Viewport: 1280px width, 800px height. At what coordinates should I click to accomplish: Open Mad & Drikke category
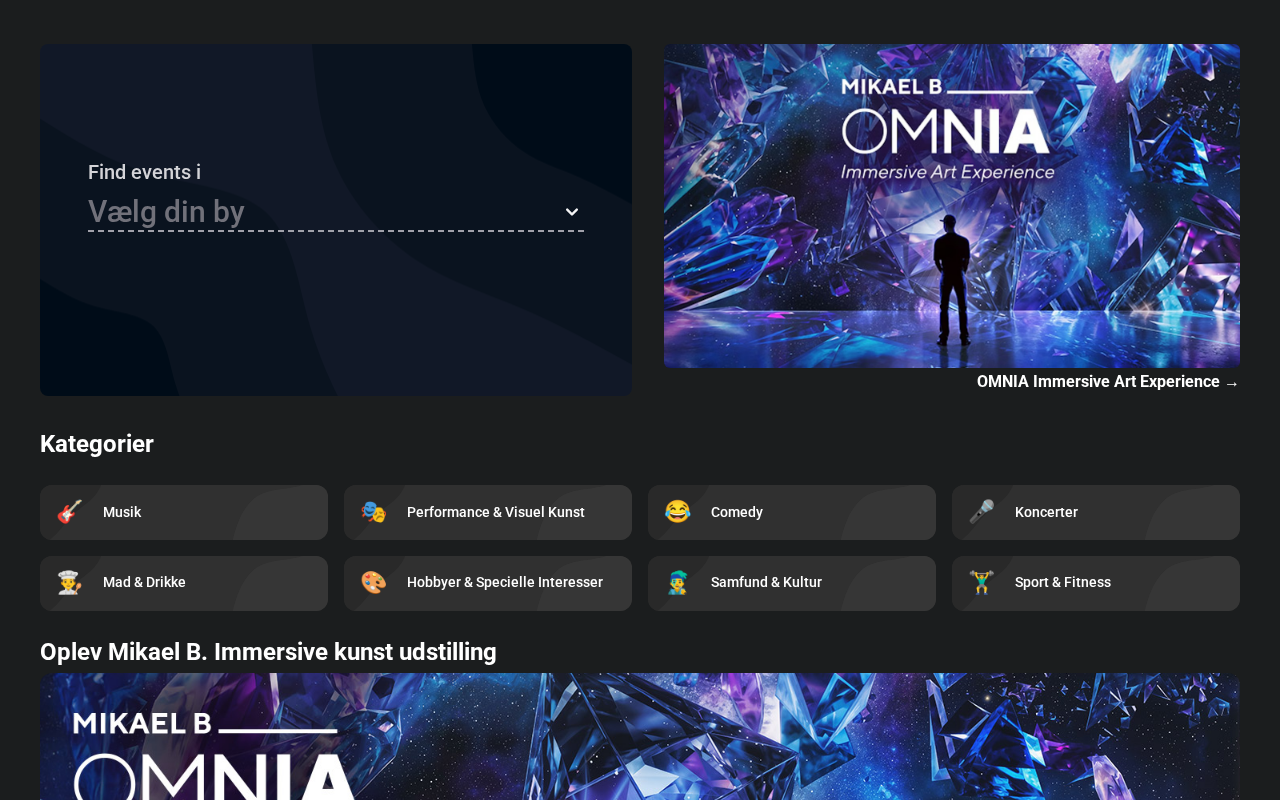click(184, 583)
